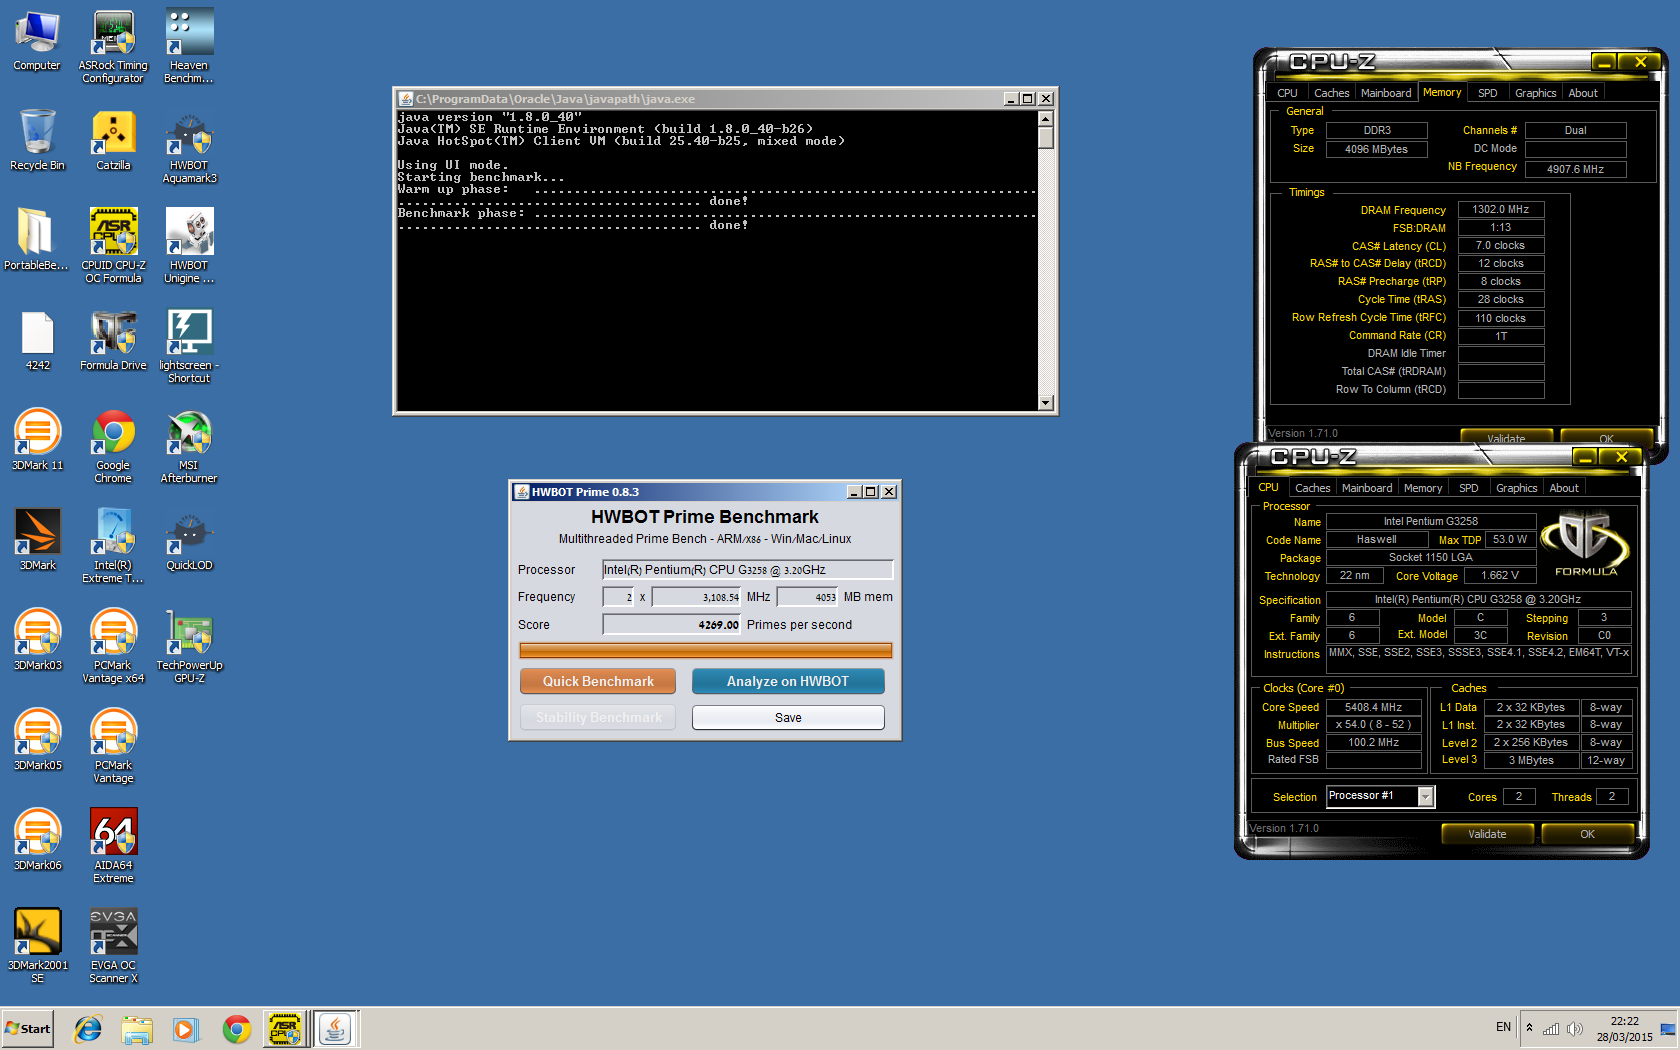Launch 3DMark03 desktop icon
Image resolution: width=1680 pixels, height=1050 pixels.
37,640
